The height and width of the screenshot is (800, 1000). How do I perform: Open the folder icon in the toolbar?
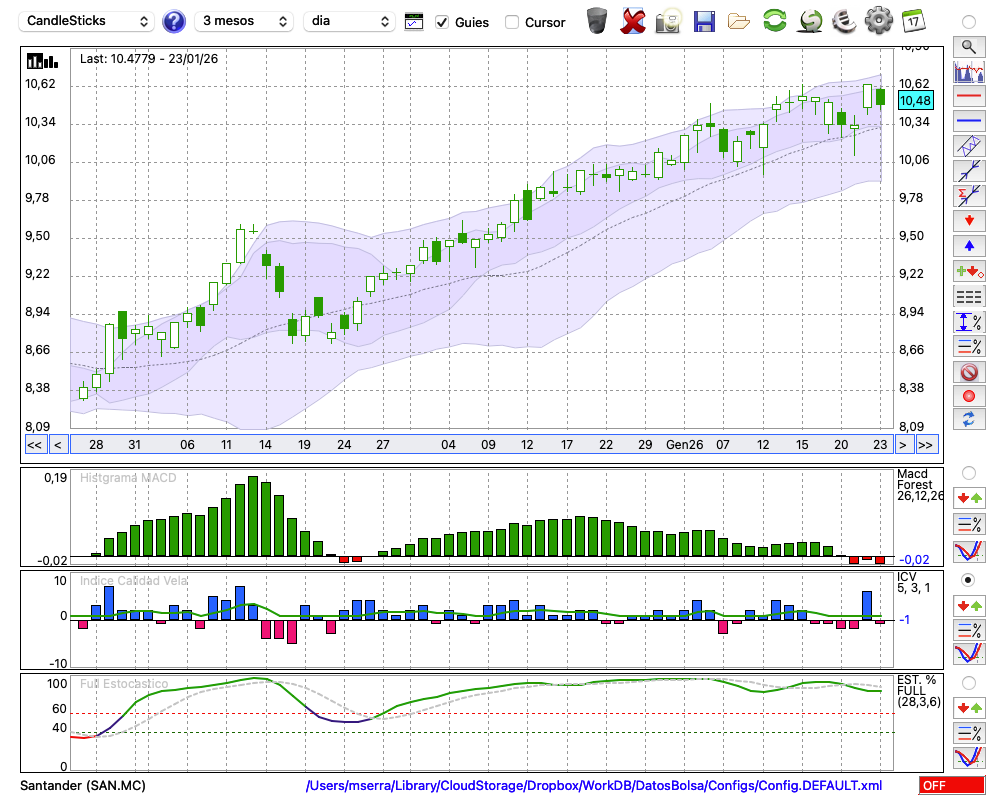coord(739,21)
